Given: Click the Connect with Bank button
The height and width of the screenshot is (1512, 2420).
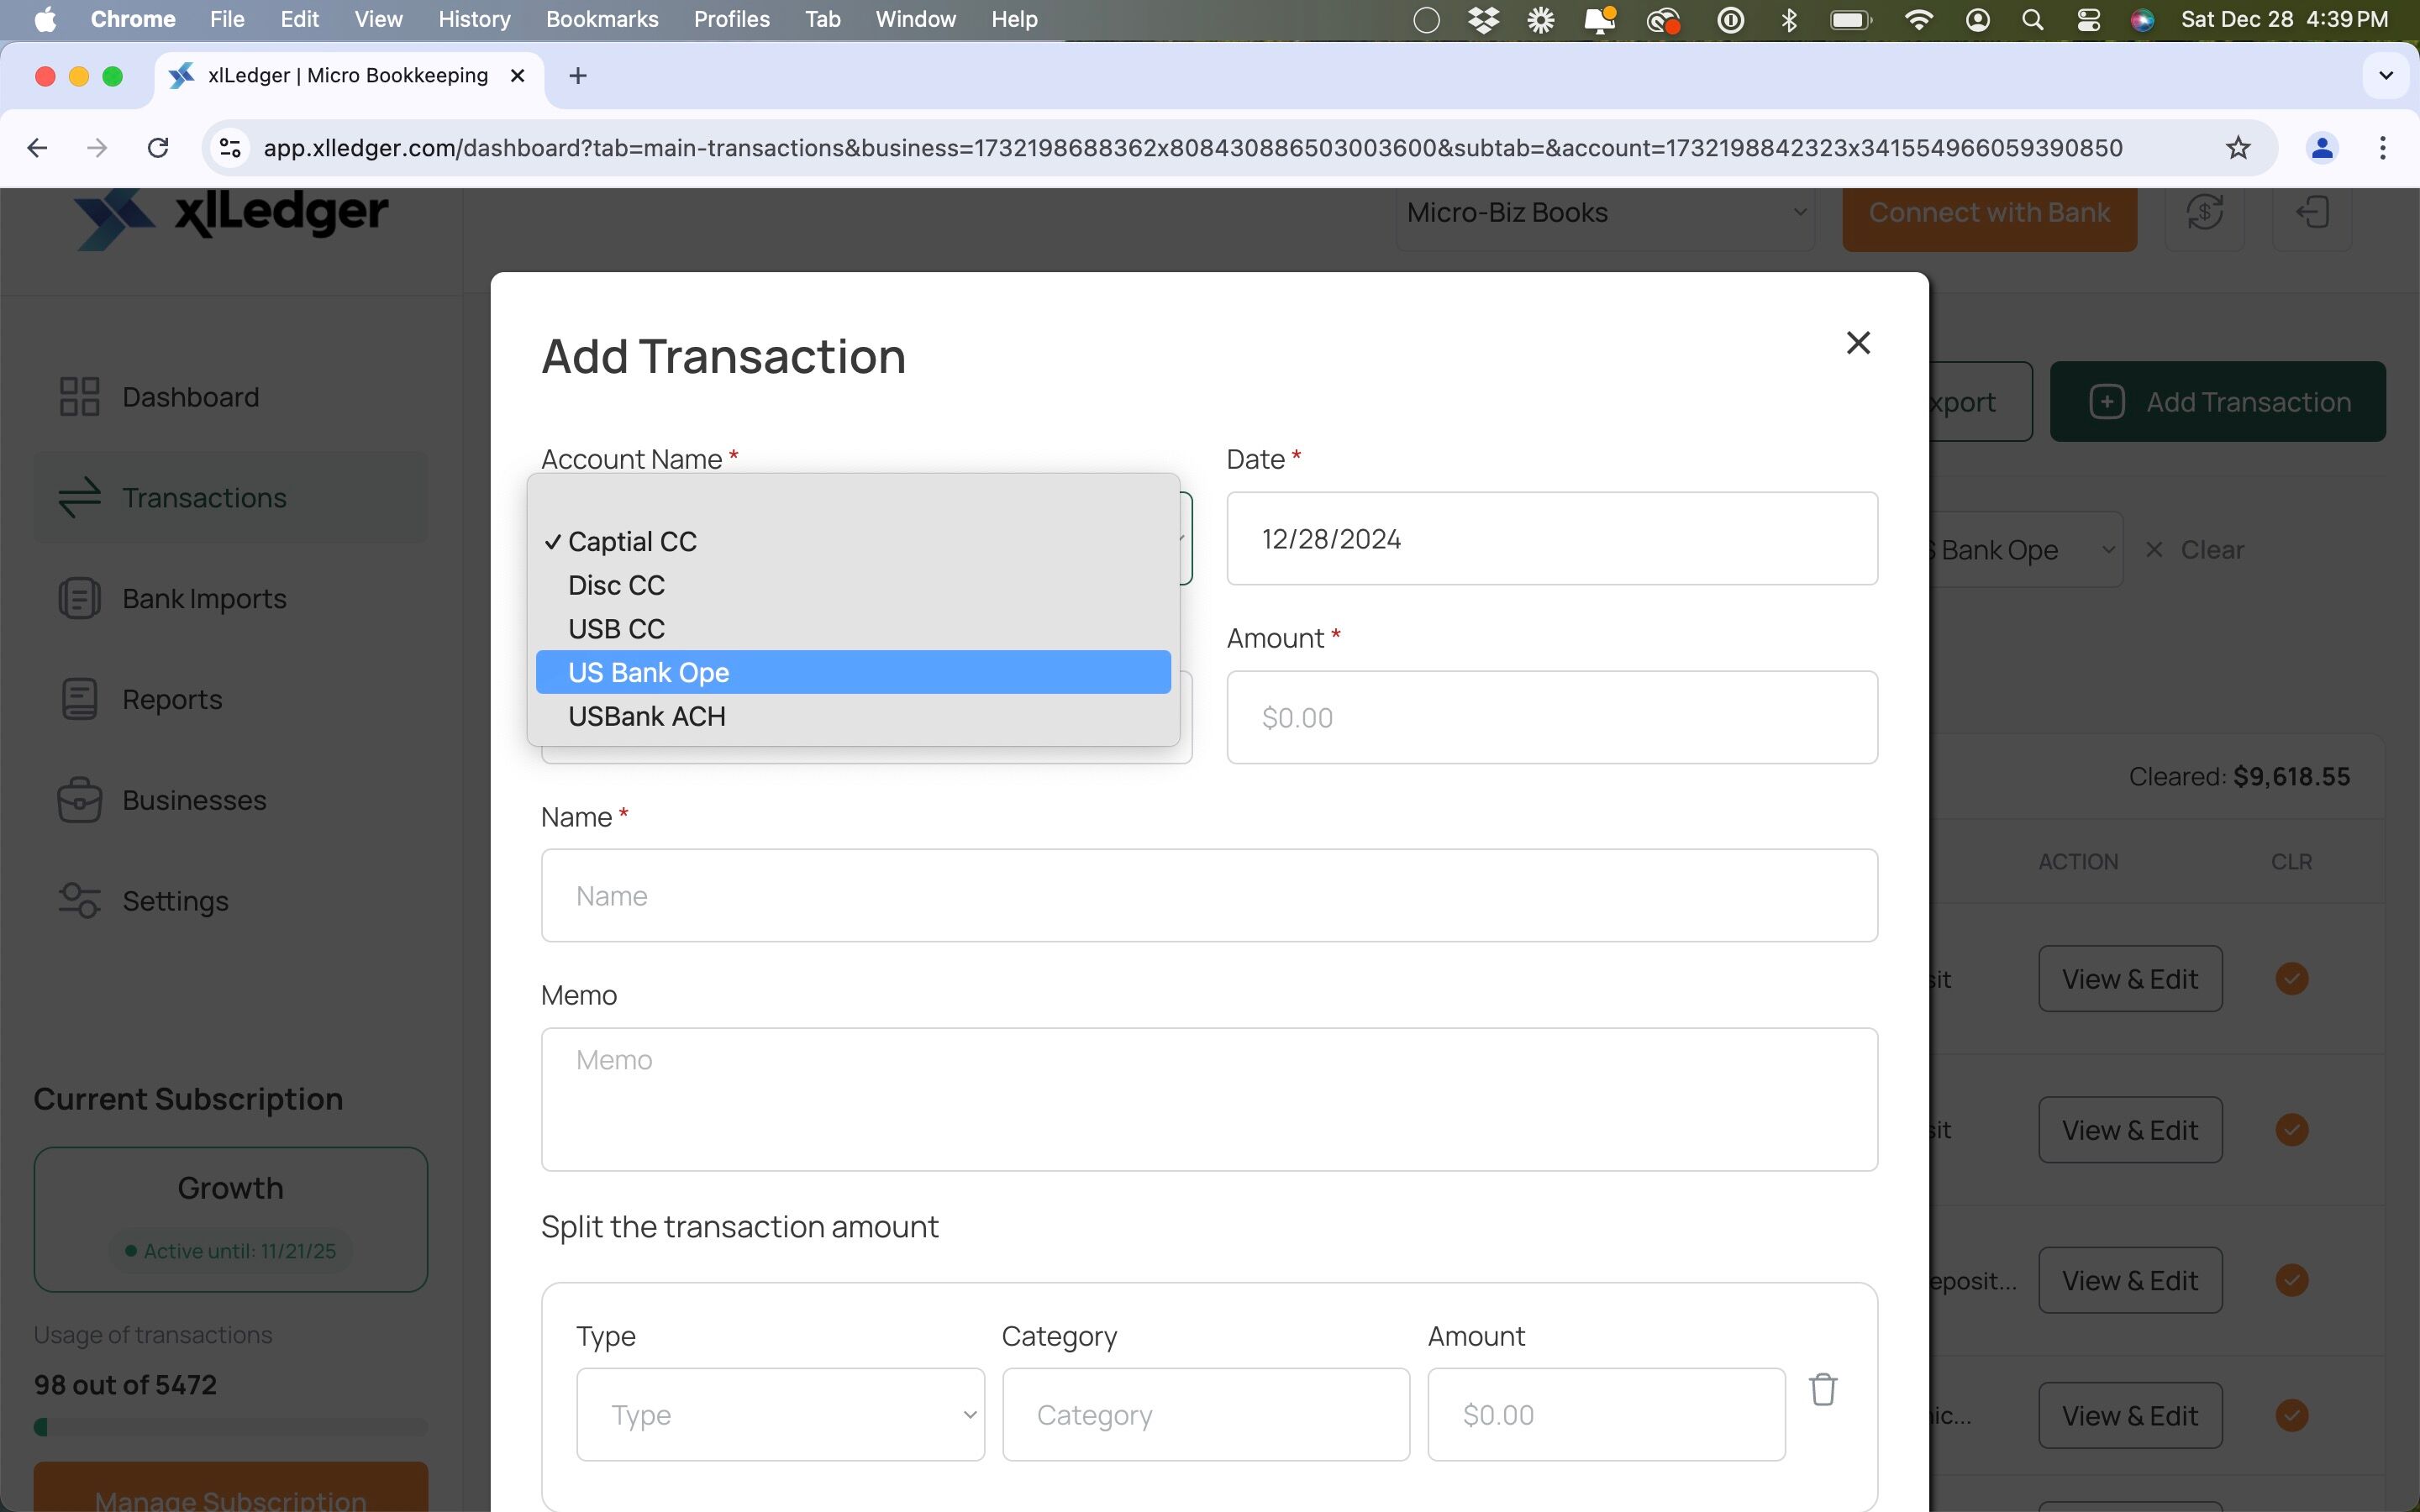Looking at the screenshot, I should [x=1988, y=212].
